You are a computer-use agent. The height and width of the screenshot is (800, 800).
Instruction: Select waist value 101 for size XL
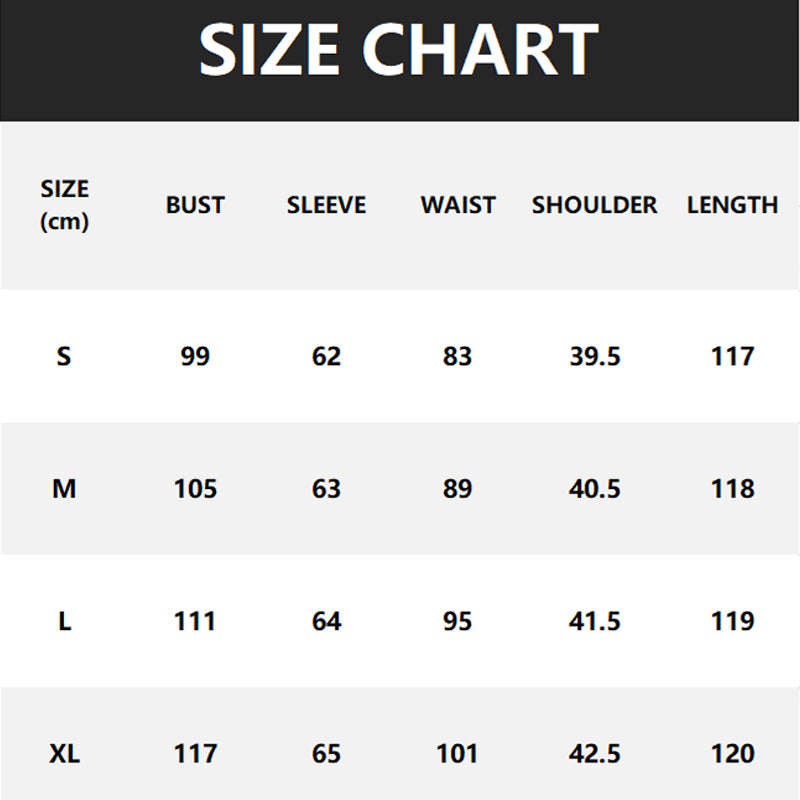458,753
